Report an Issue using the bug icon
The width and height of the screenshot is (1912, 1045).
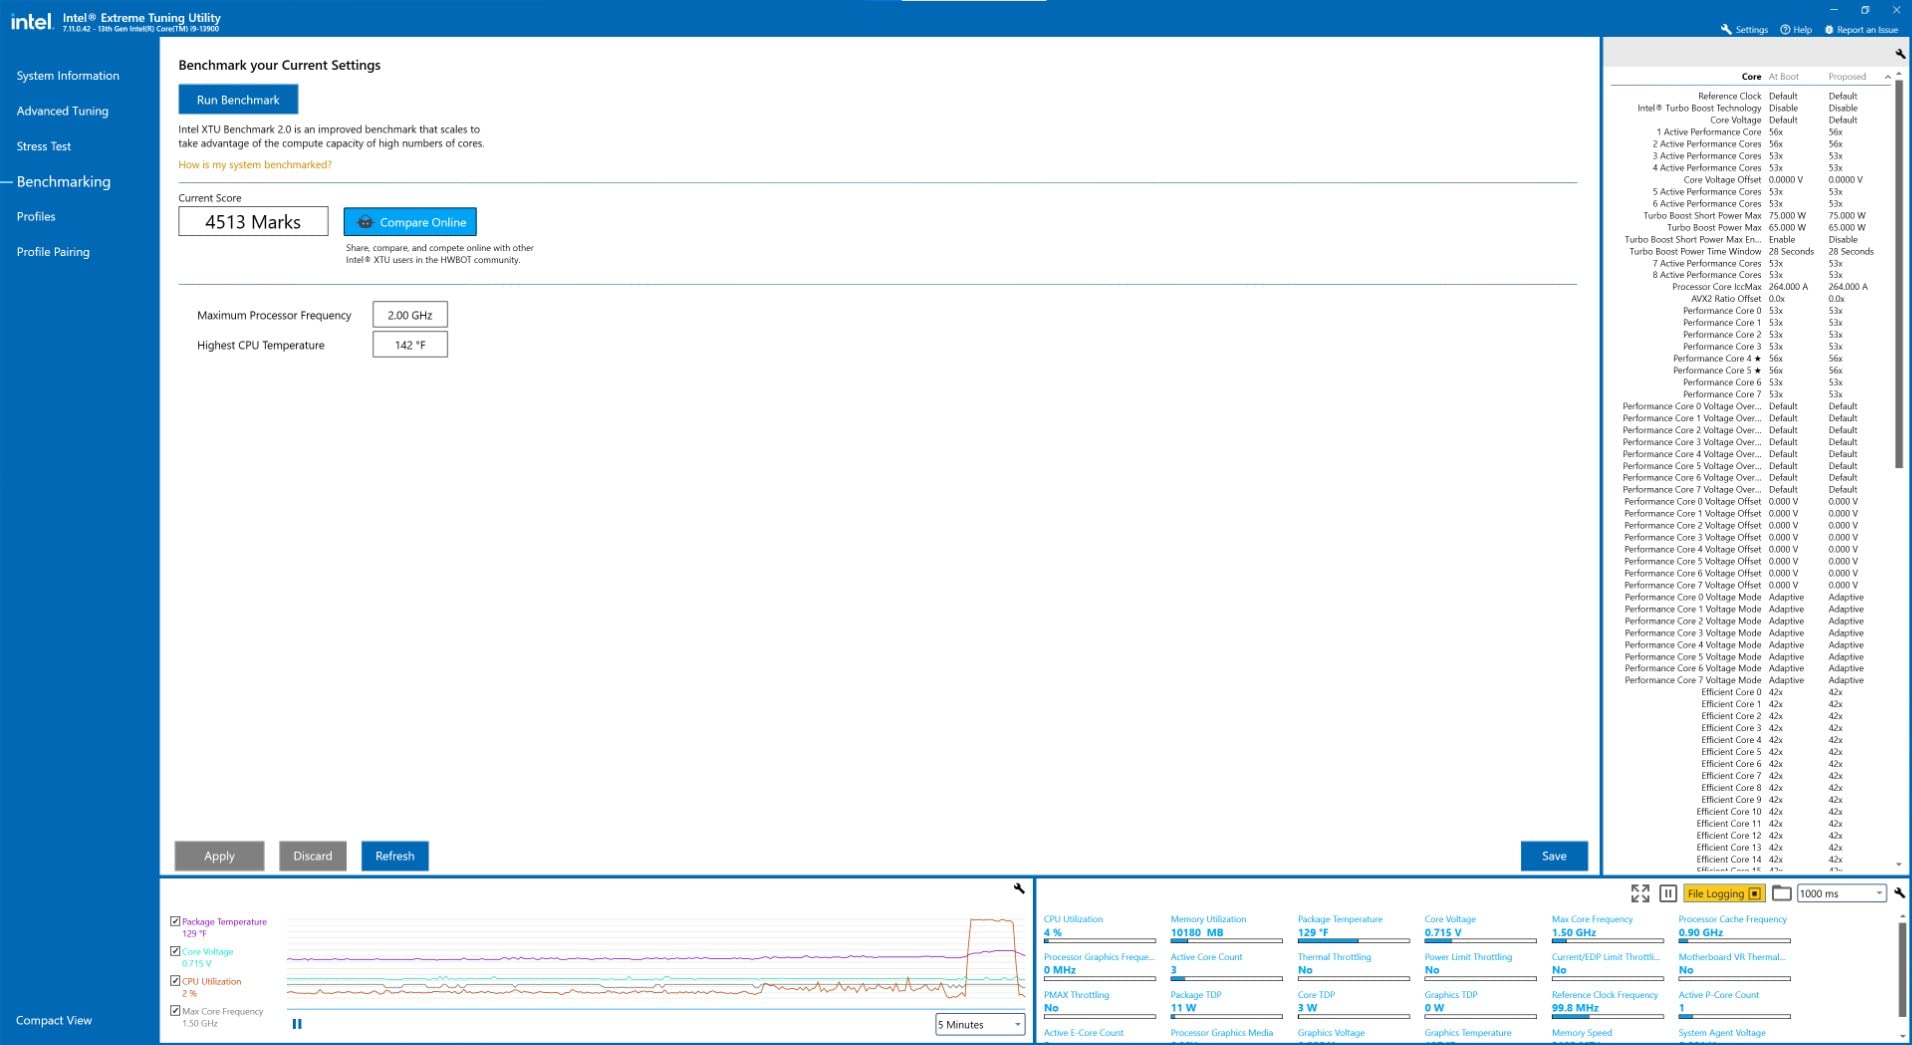1826,29
